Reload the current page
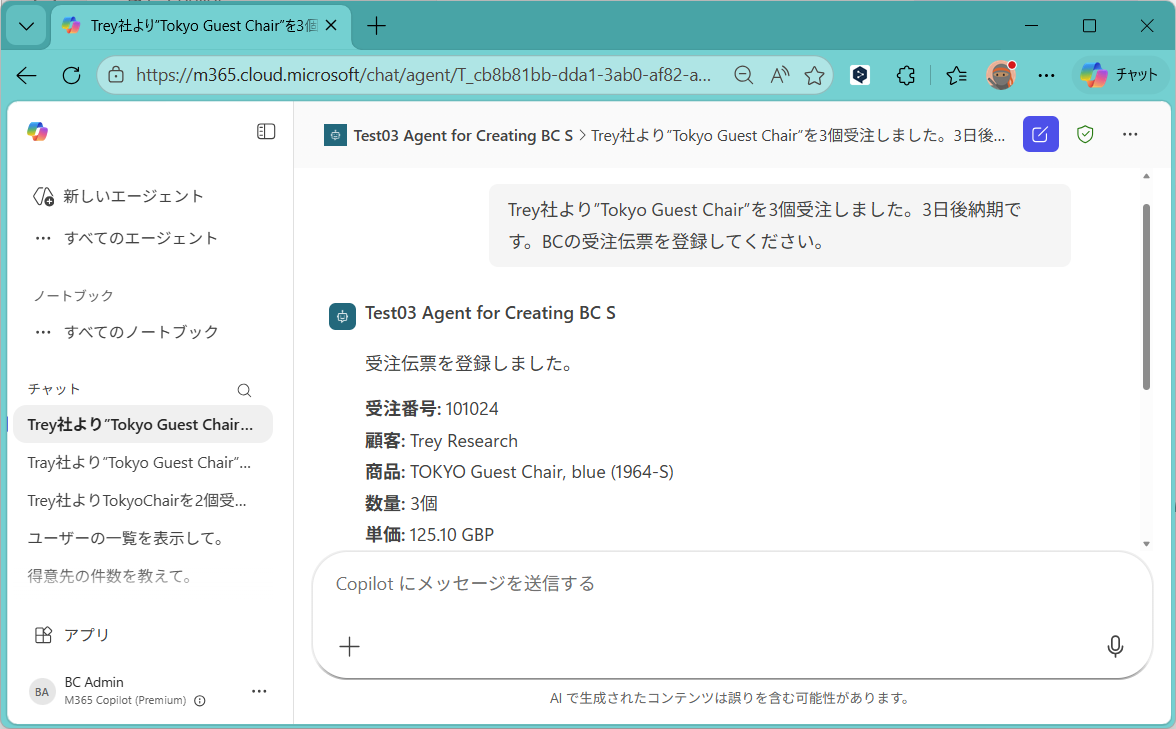The image size is (1176, 729). 71,75
